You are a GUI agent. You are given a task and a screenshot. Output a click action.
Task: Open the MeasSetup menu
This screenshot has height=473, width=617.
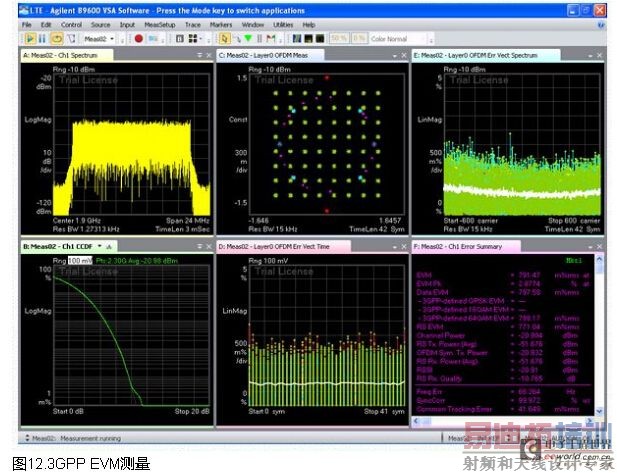[x=162, y=23]
